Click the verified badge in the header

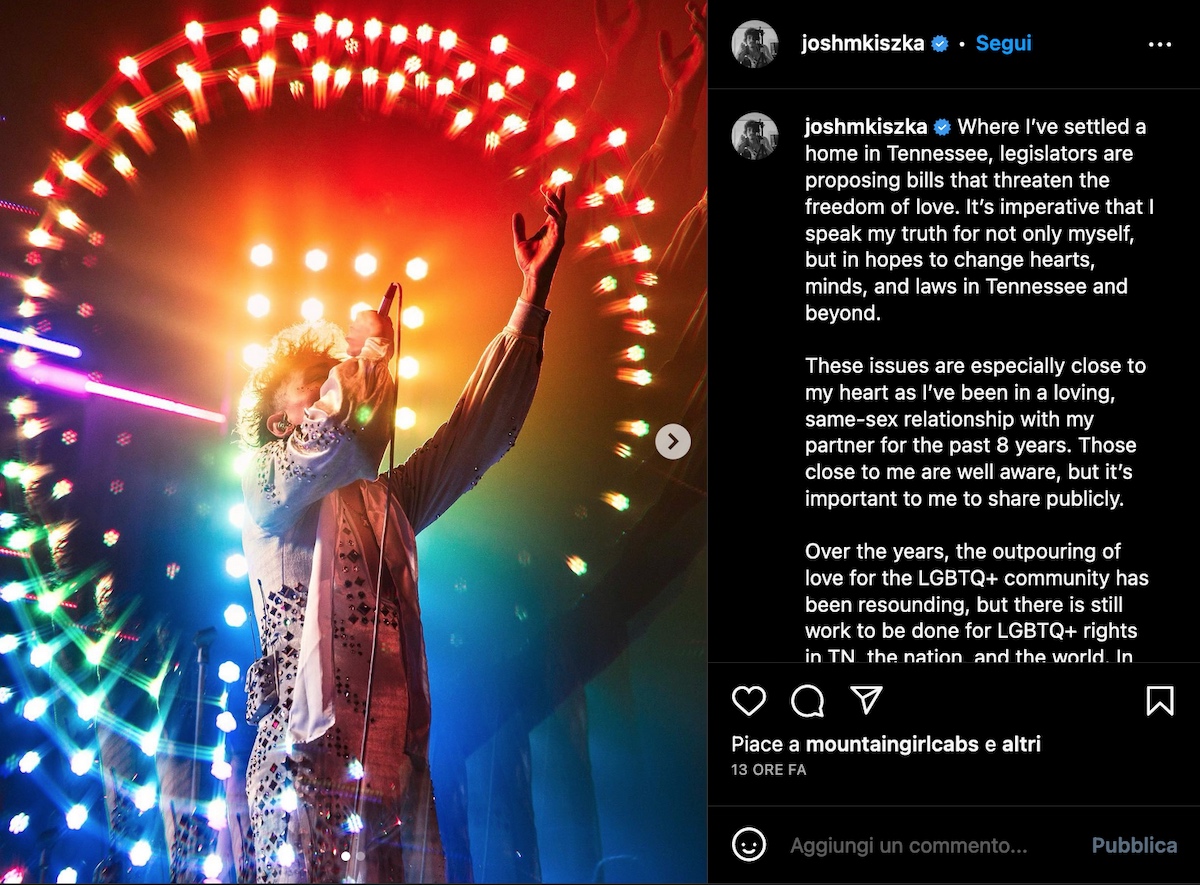pyautogui.click(x=940, y=44)
